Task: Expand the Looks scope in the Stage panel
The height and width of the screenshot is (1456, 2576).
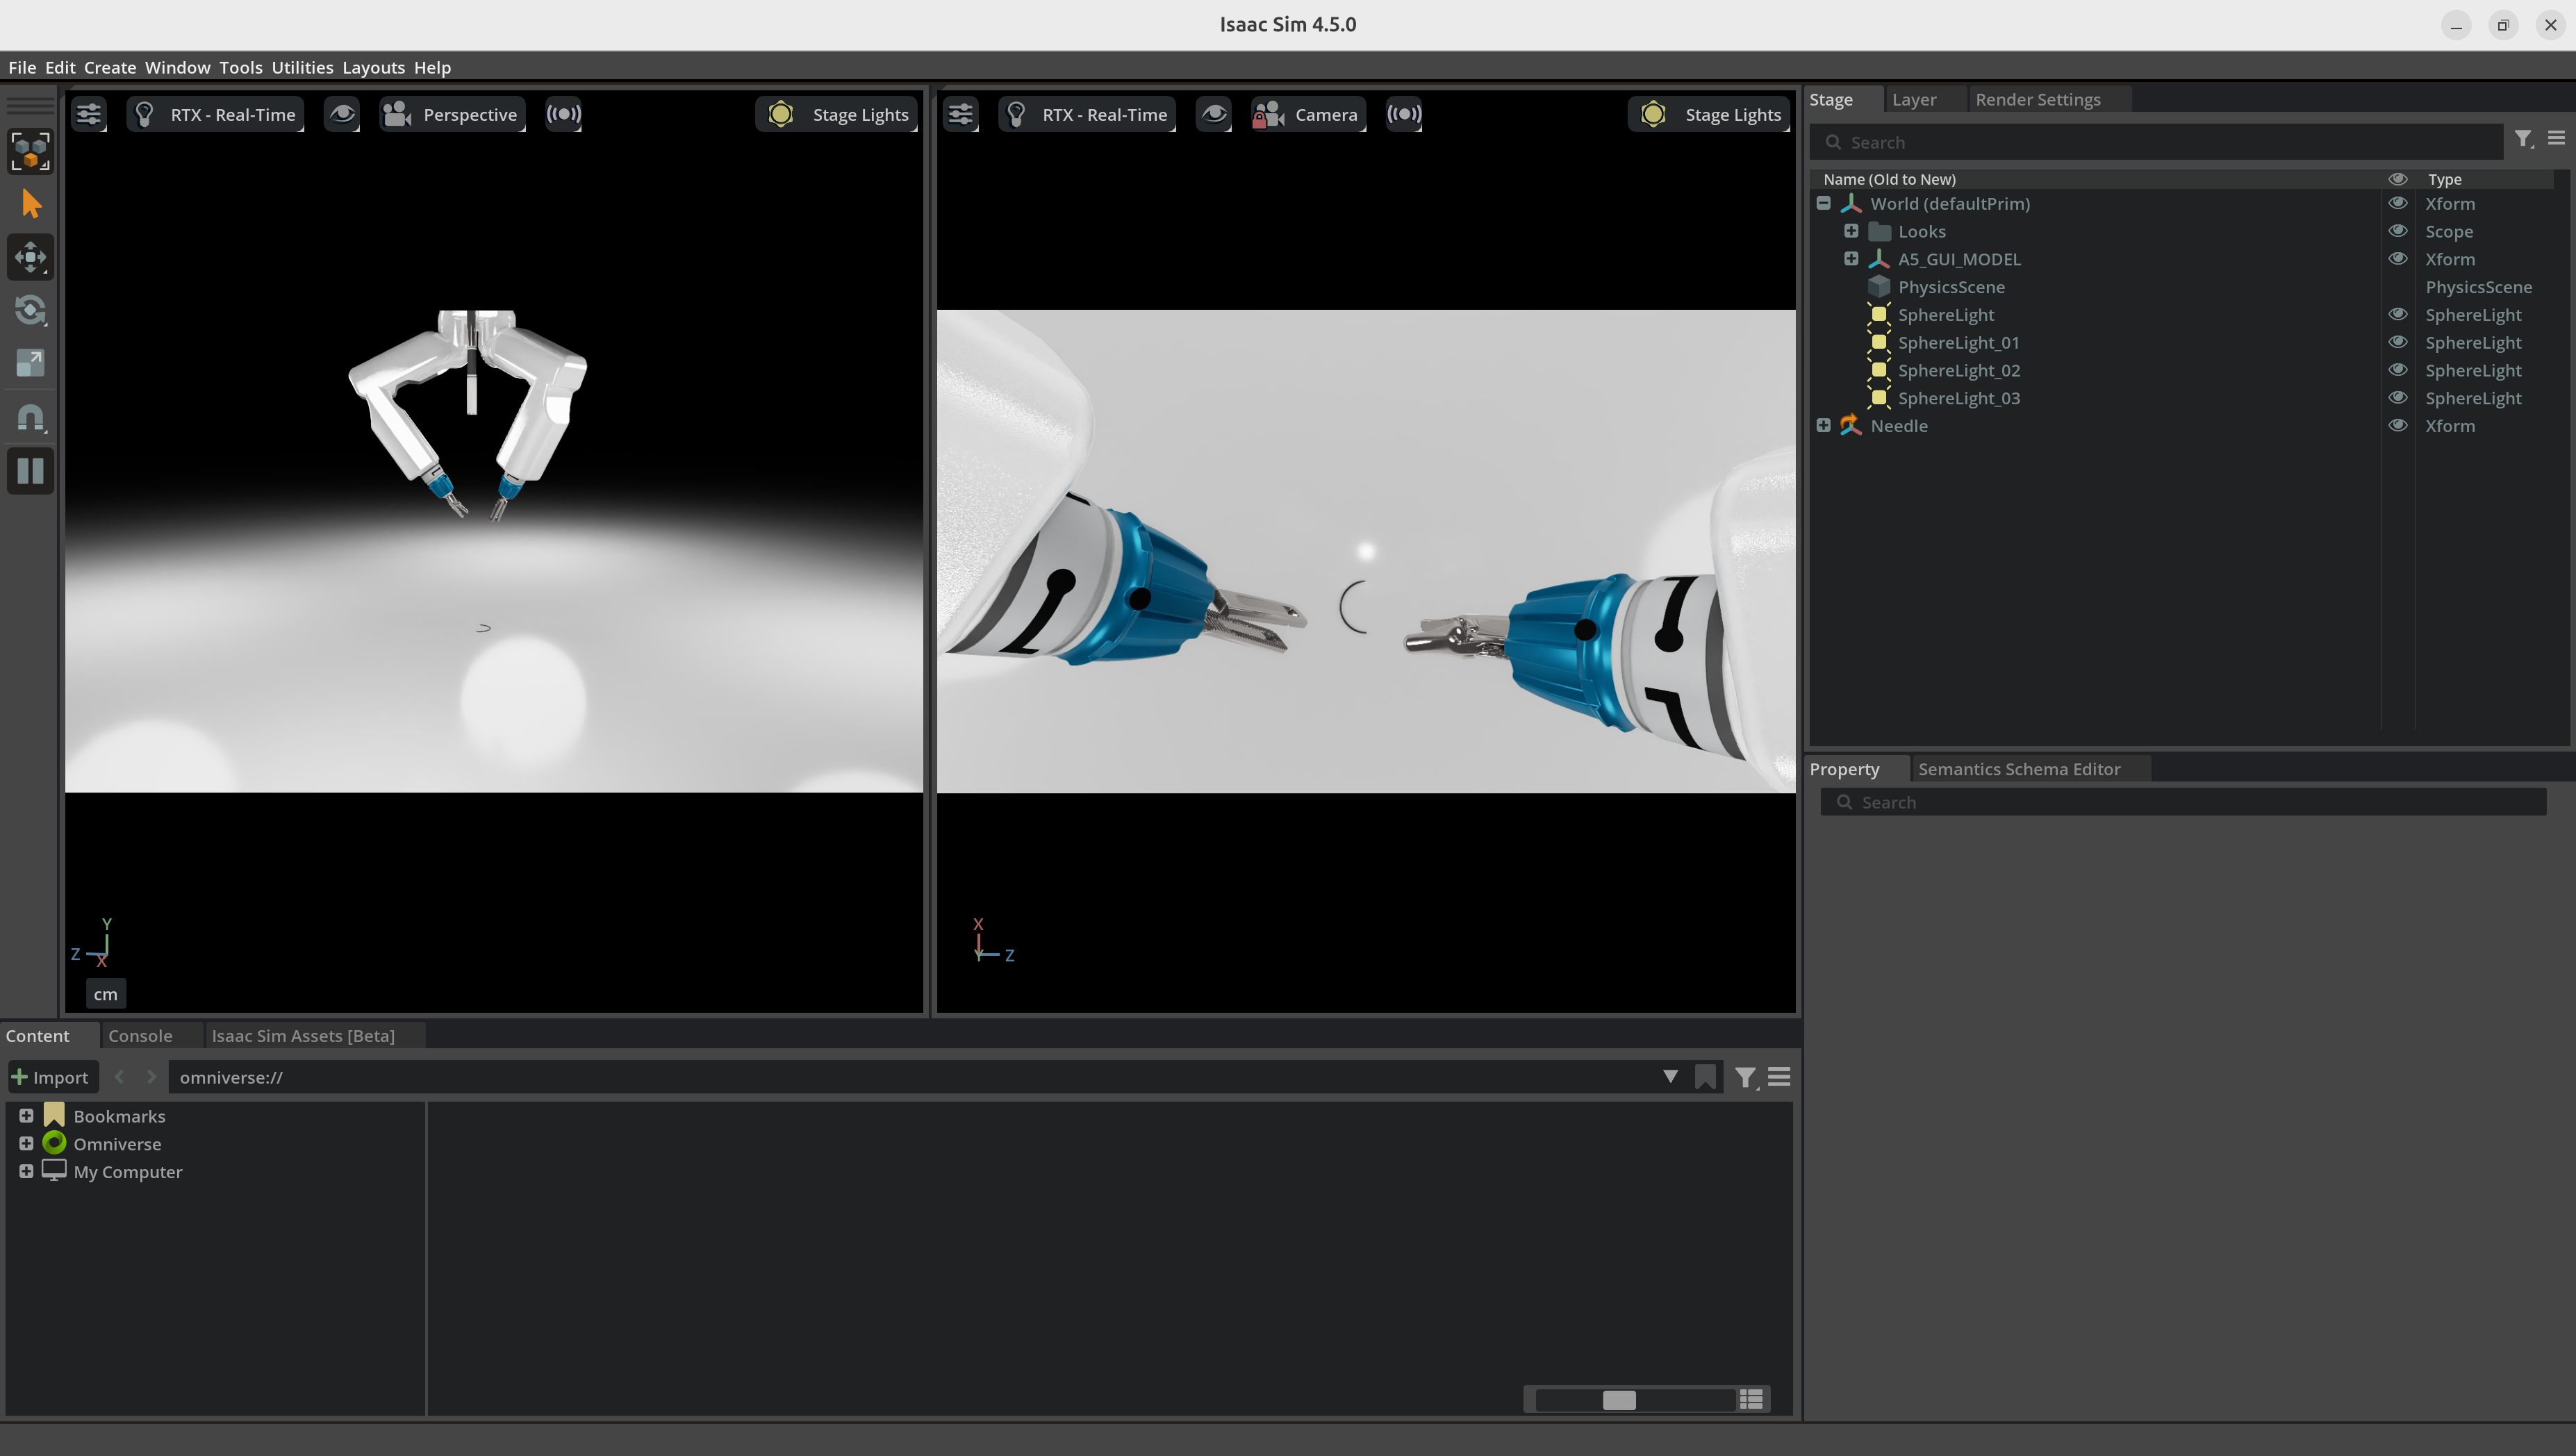Action: click(1851, 231)
